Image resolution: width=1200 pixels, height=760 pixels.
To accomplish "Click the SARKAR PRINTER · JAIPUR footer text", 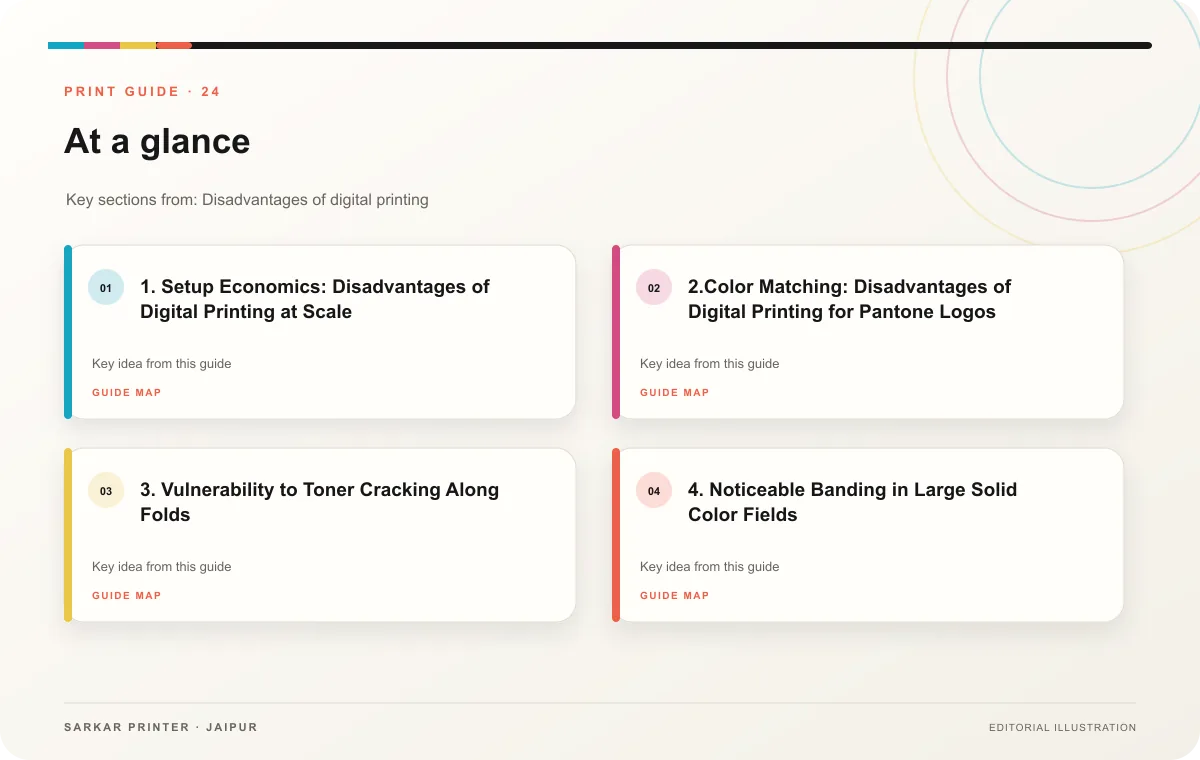I will (x=161, y=727).
